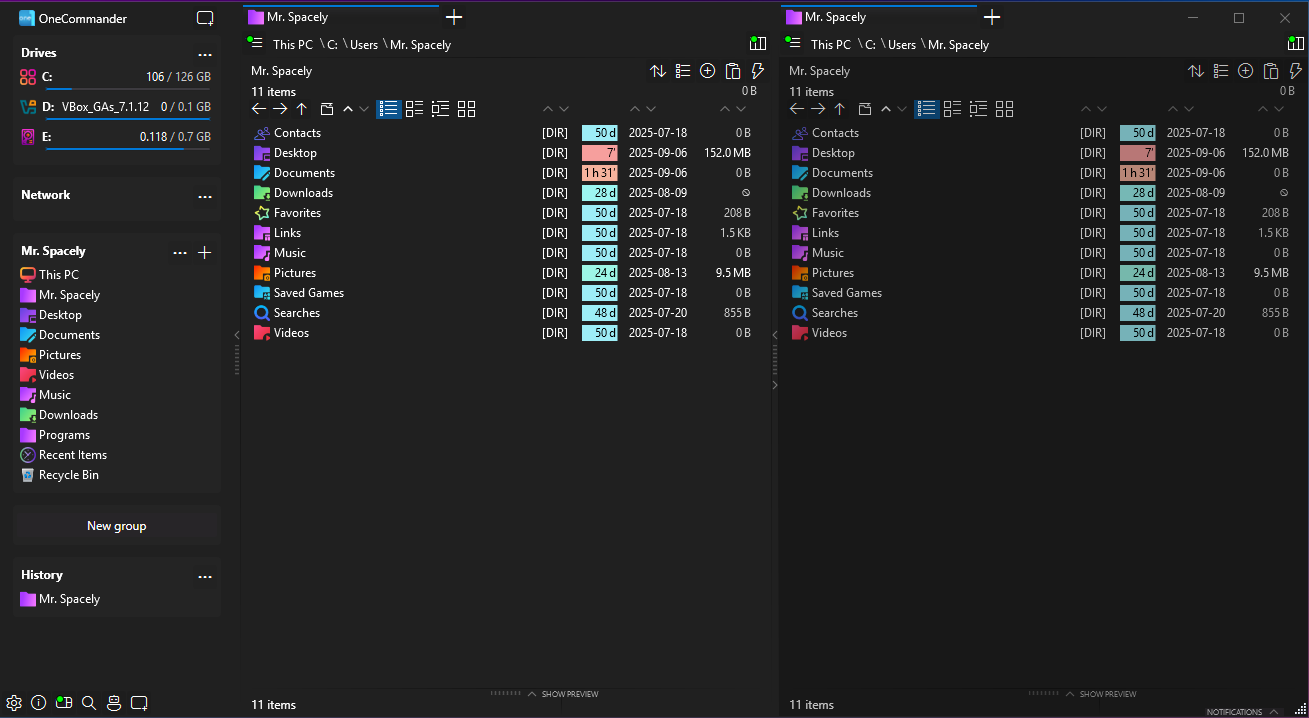Collapse the sidebar using the left edge handle
The height and width of the screenshot is (718, 1309).
[237, 336]
